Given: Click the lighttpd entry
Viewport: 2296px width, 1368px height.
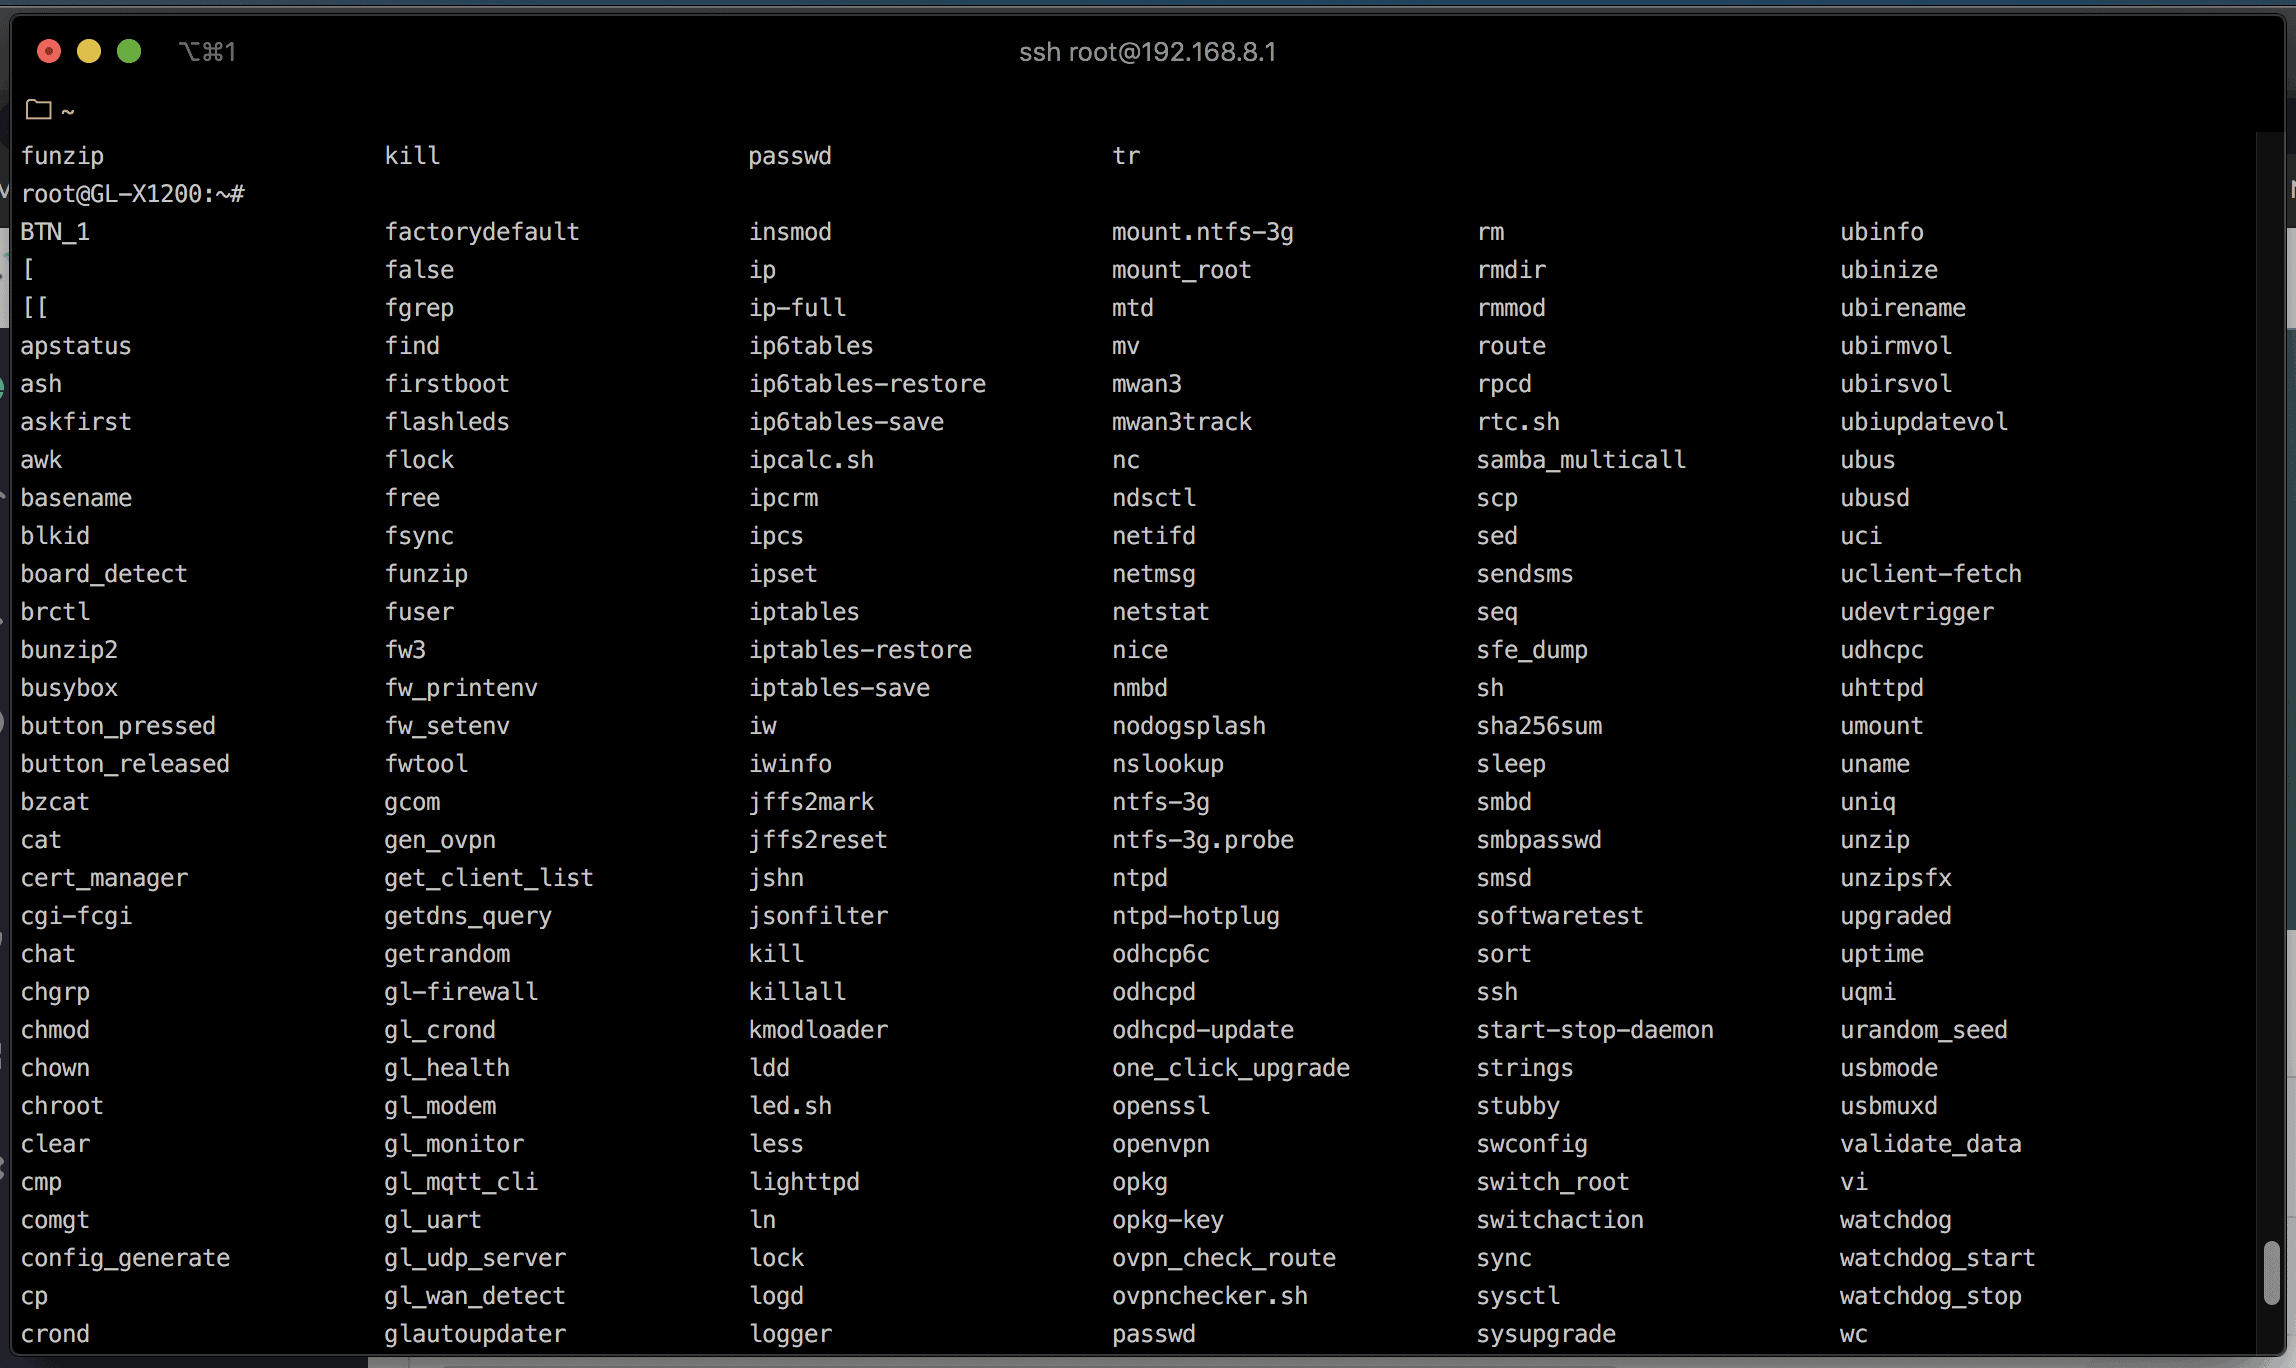Looking at the screenshot, I should click(x=804, y=1182).
